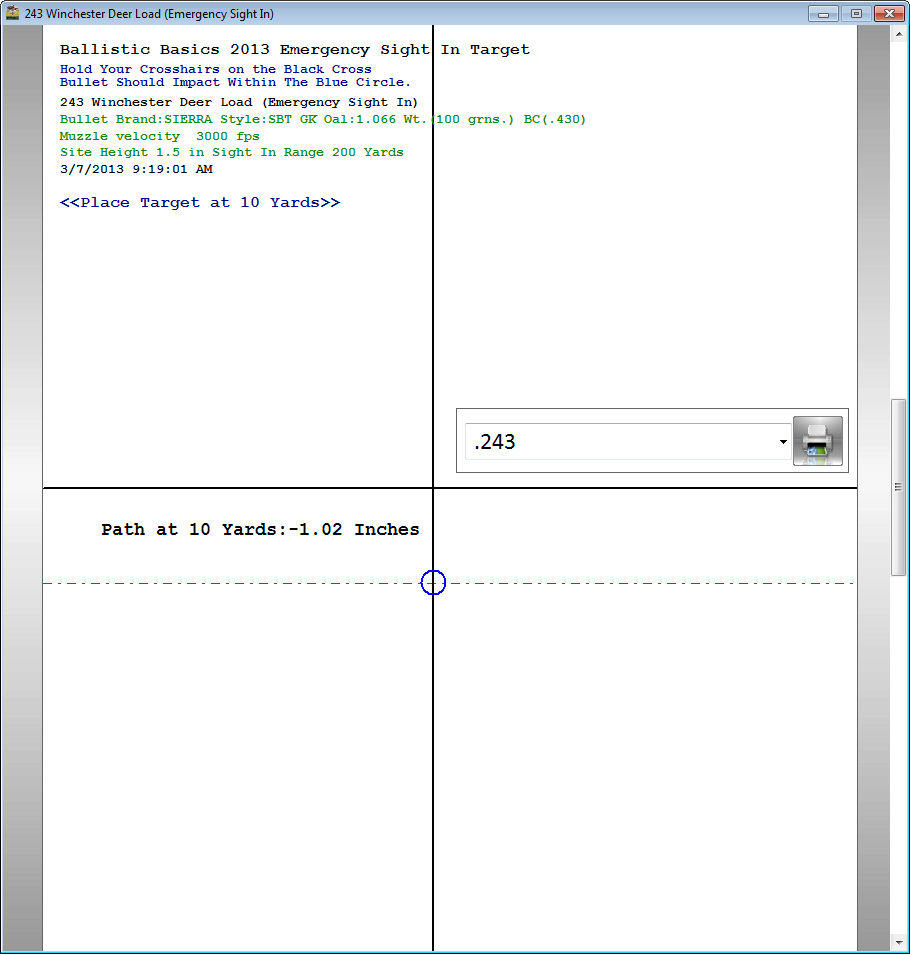Screen dimensions: 910x954
Task: Close the Emergency Sight In window
Action: pyautogui.click(x=888, y=14)
